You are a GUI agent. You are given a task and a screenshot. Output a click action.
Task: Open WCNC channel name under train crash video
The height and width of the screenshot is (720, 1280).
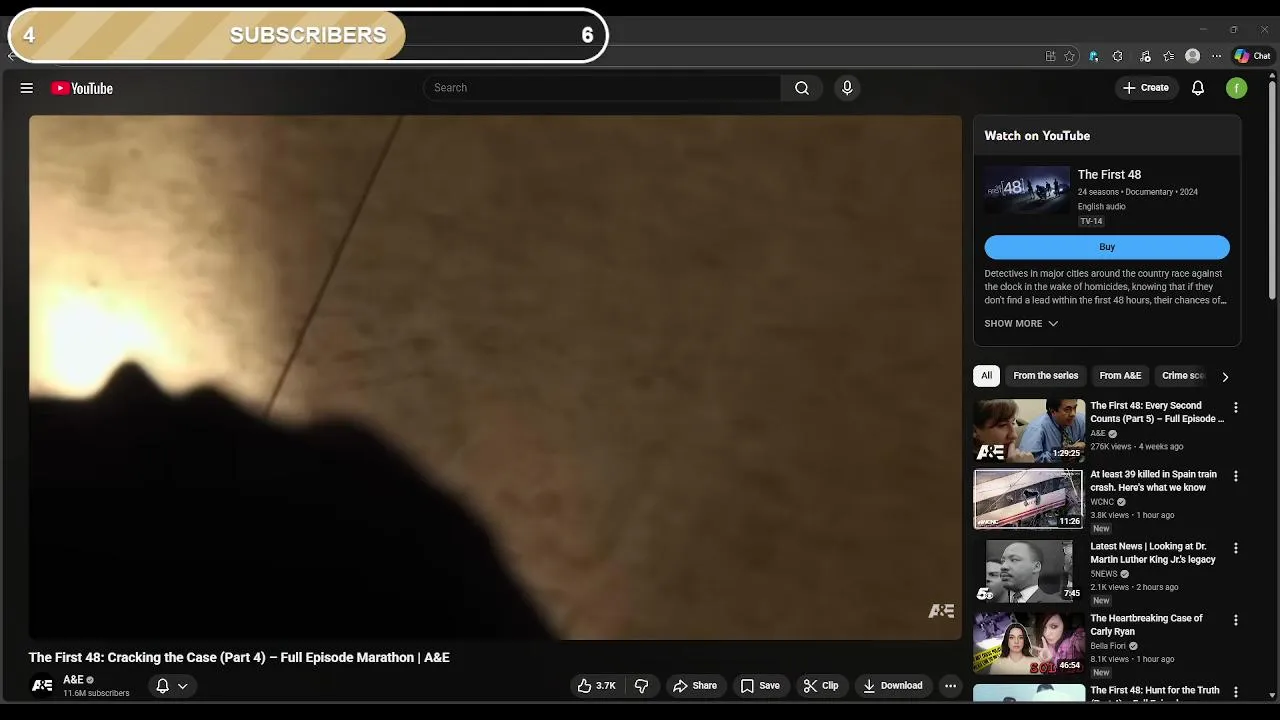[x=1102, y=502]
